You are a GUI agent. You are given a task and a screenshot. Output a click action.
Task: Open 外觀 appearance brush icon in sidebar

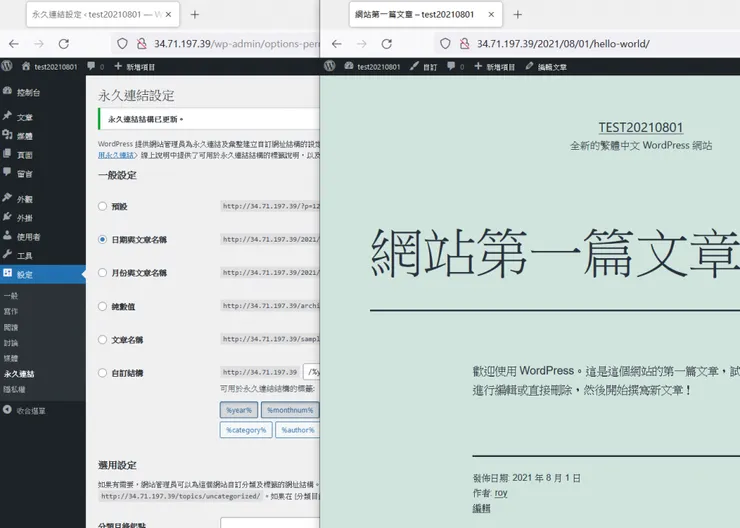click(7, 198)
